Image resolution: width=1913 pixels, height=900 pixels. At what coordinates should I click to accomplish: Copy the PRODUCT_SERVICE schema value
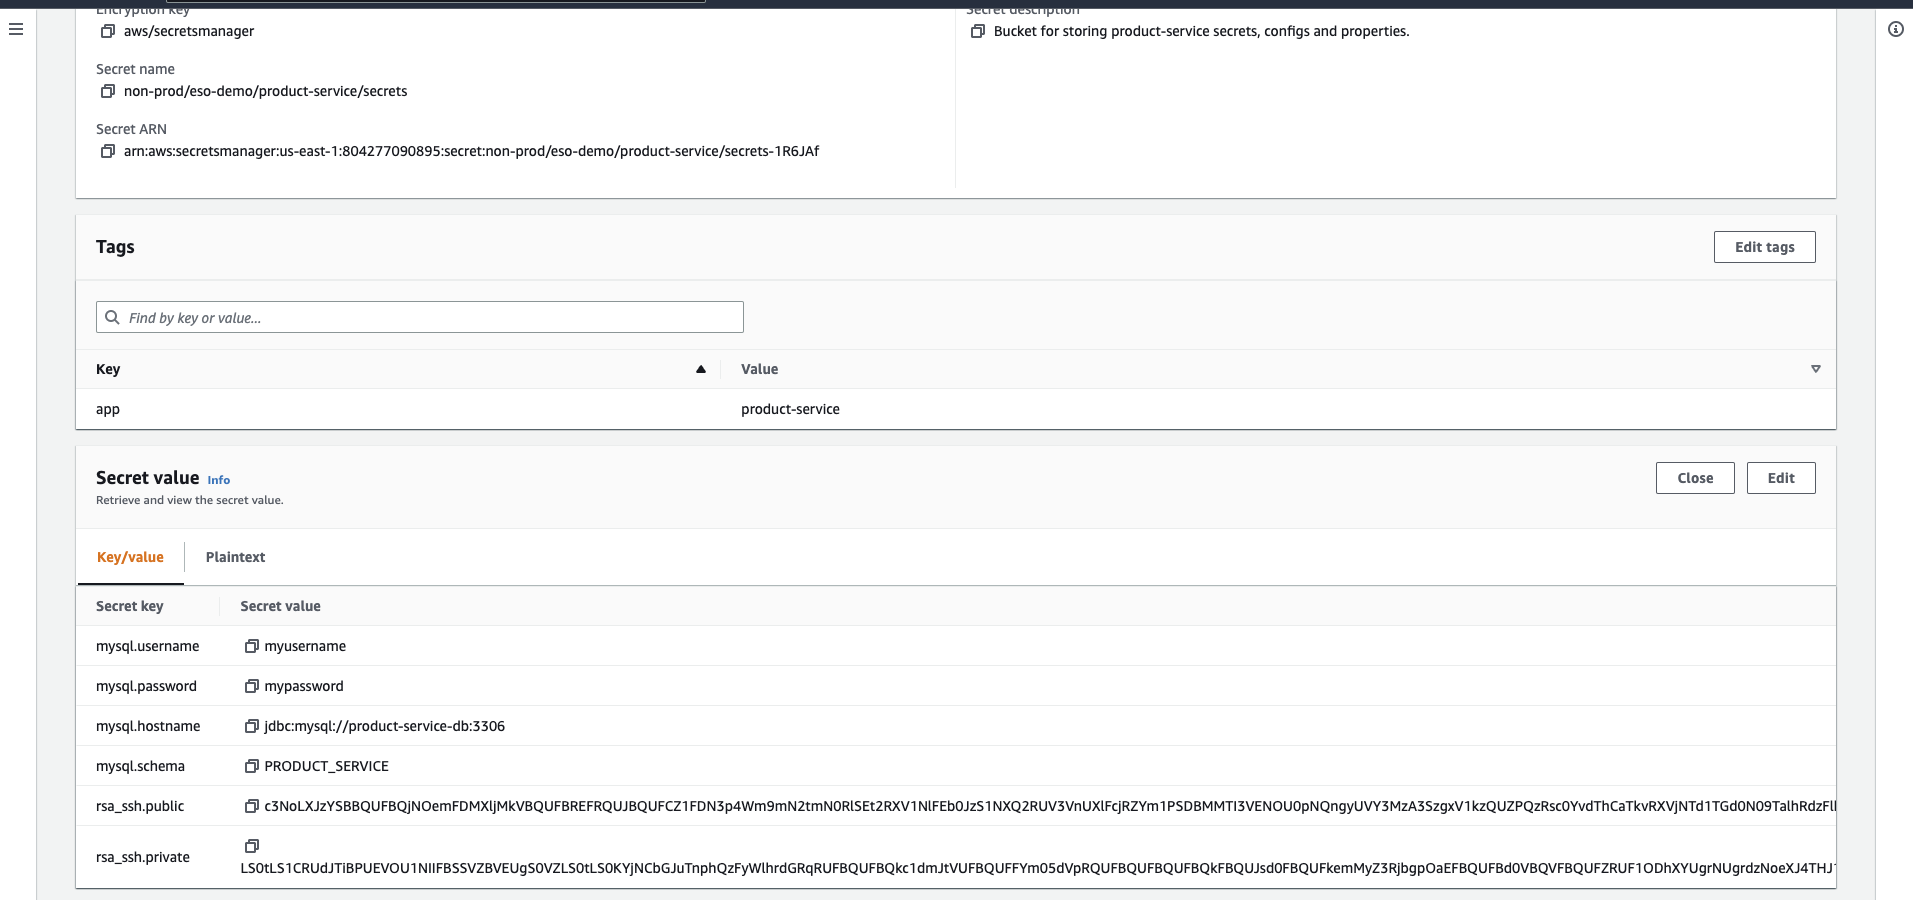[x=252, y=767]
